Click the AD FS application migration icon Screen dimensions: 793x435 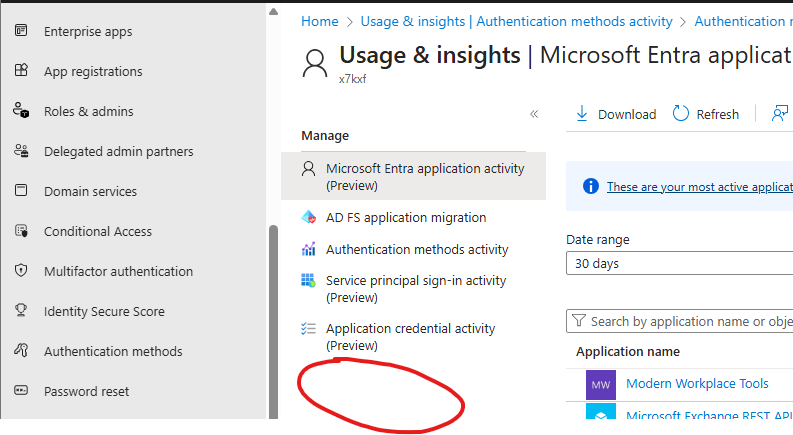click(309, 217)
